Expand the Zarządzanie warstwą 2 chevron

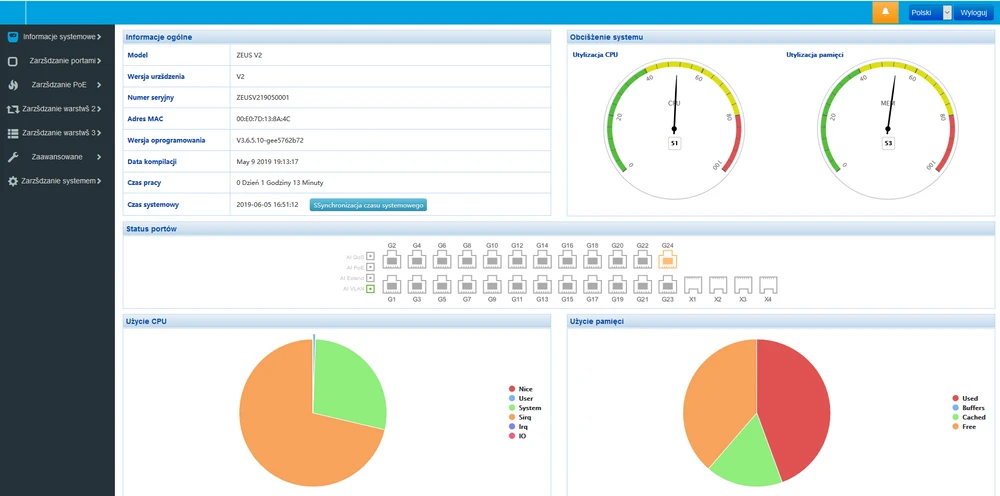[x=104, y=109]
